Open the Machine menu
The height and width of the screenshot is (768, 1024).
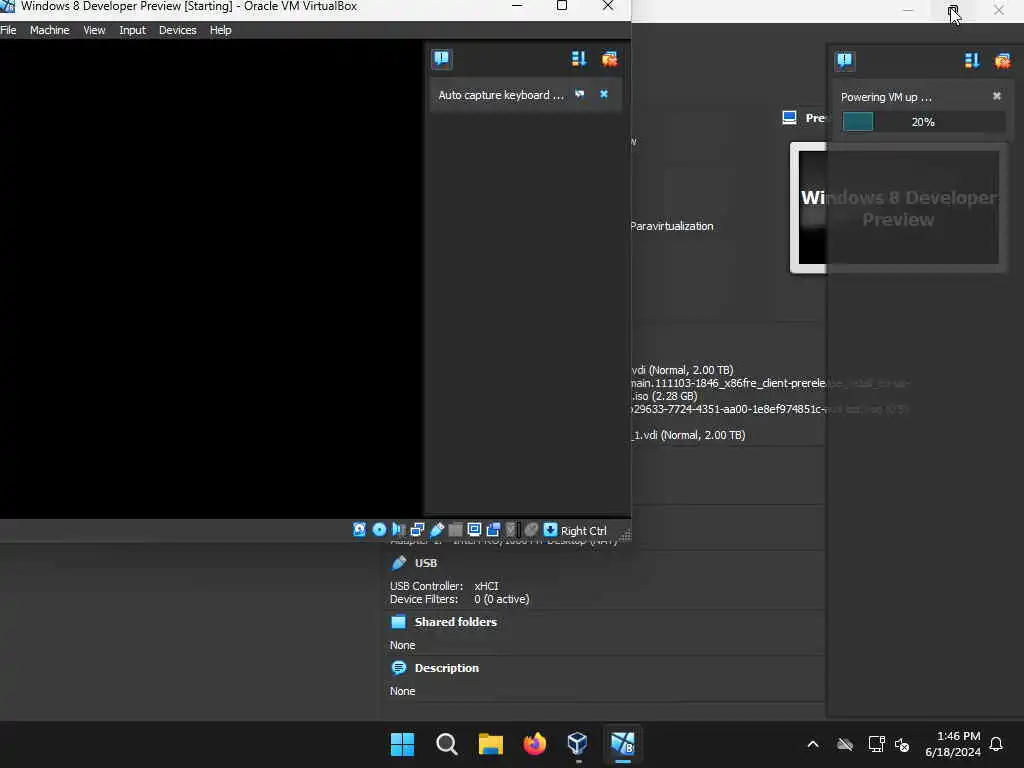tap(50, 30)
